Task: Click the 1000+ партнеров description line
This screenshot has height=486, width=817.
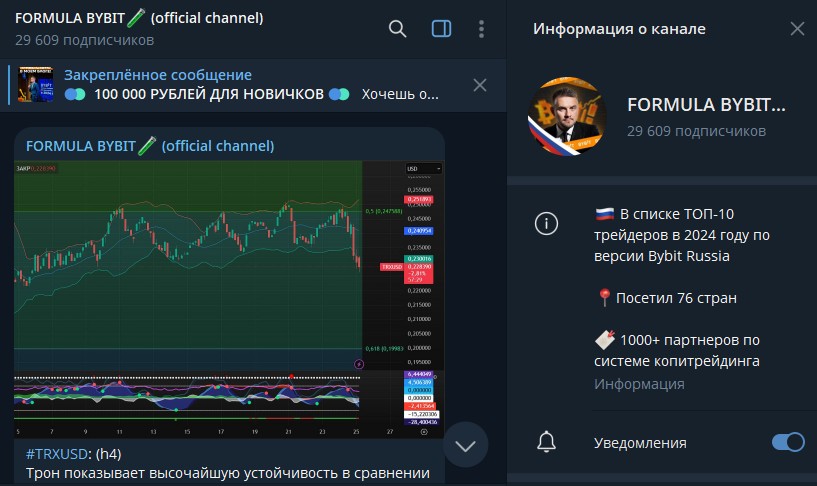Action: tap(677, 350)
